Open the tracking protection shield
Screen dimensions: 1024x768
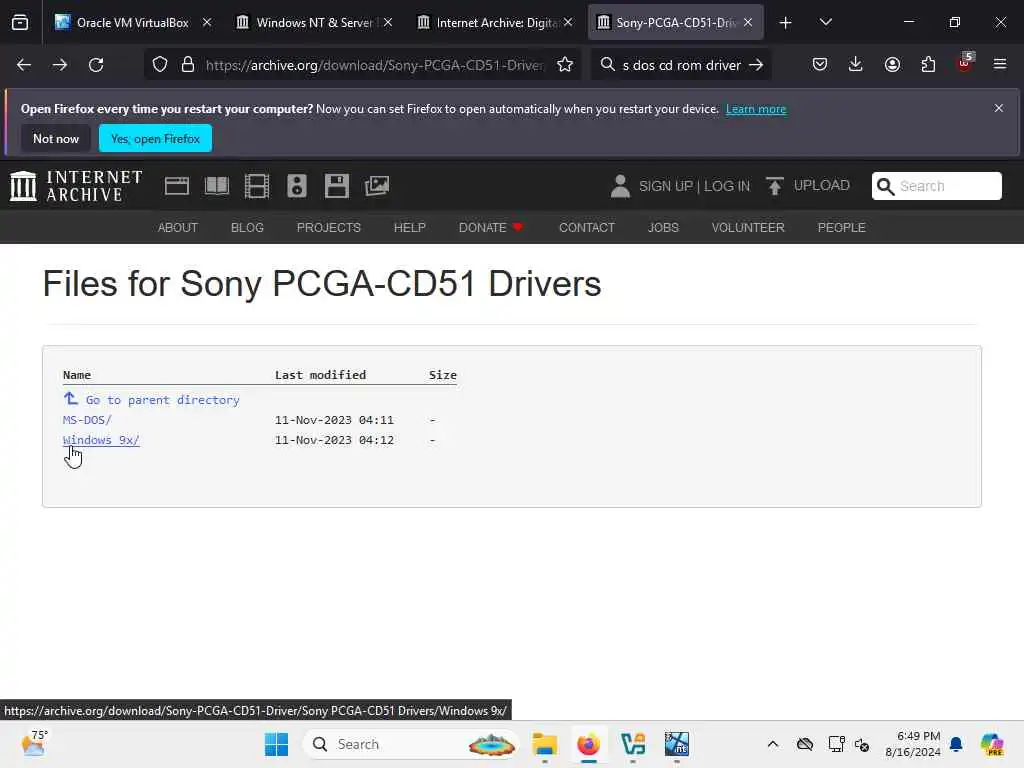(160, 65)
